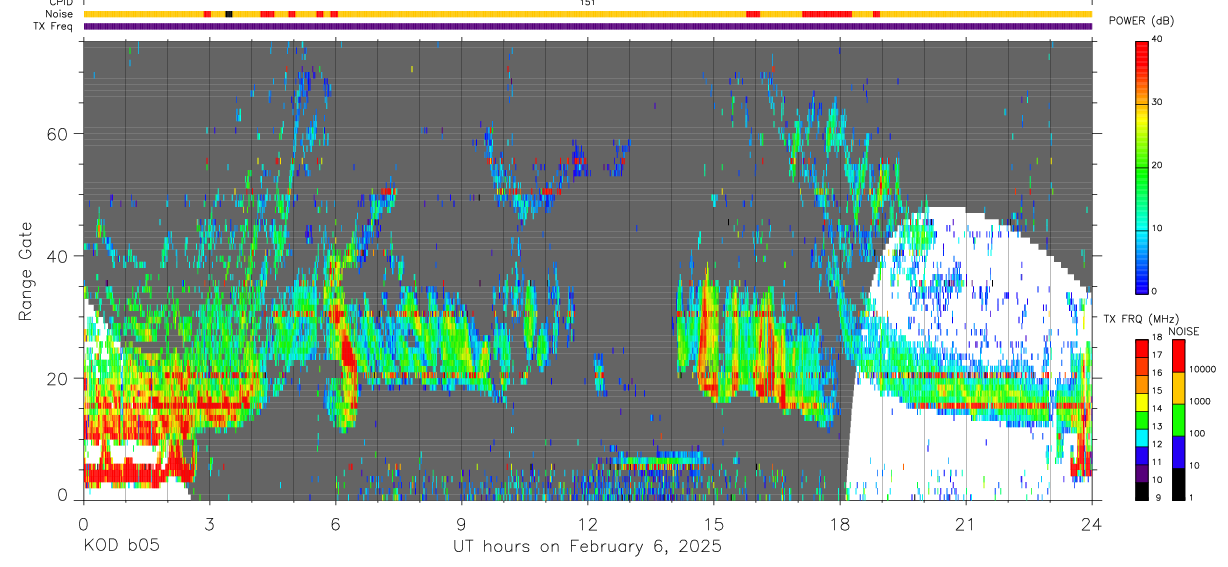Click the 1000 tick on noise scale
1228x567 pixels.
pyautogui.click(x=1201, y=402)
